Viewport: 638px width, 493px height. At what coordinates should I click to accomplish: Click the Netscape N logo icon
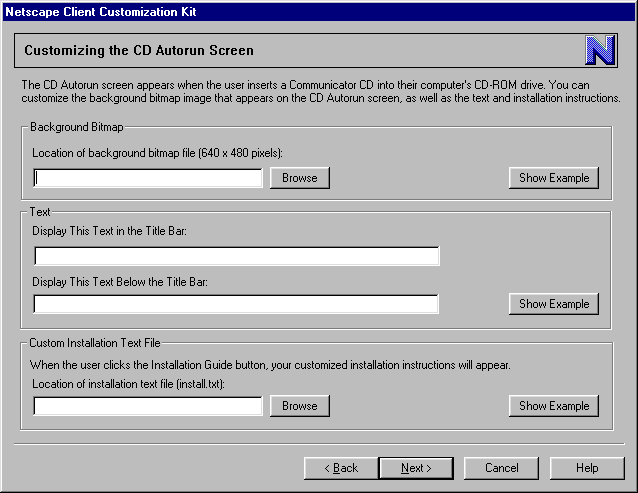click(600, 50)
